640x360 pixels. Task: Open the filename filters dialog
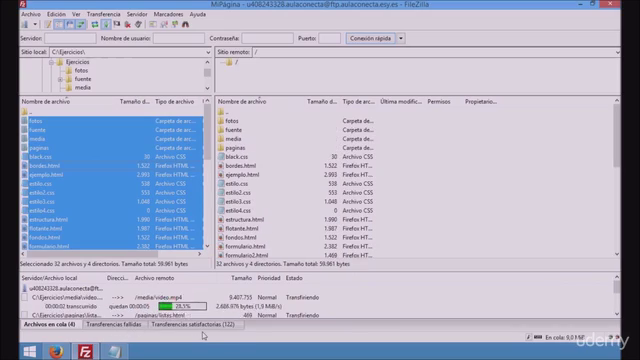tap(153, 24)
